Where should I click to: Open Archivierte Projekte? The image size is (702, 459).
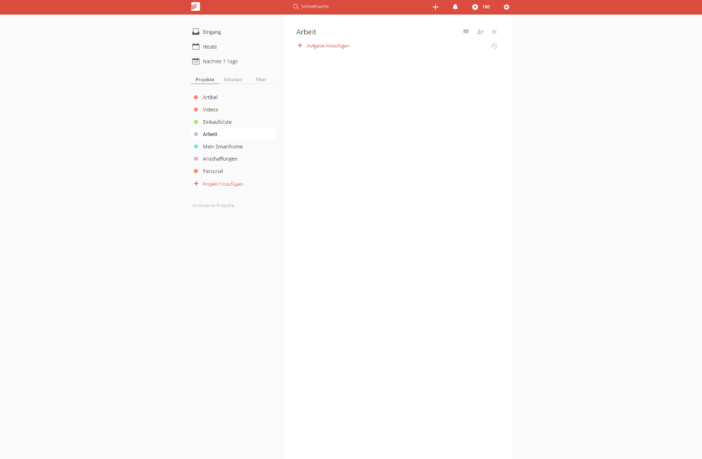(x=213, y=205)
